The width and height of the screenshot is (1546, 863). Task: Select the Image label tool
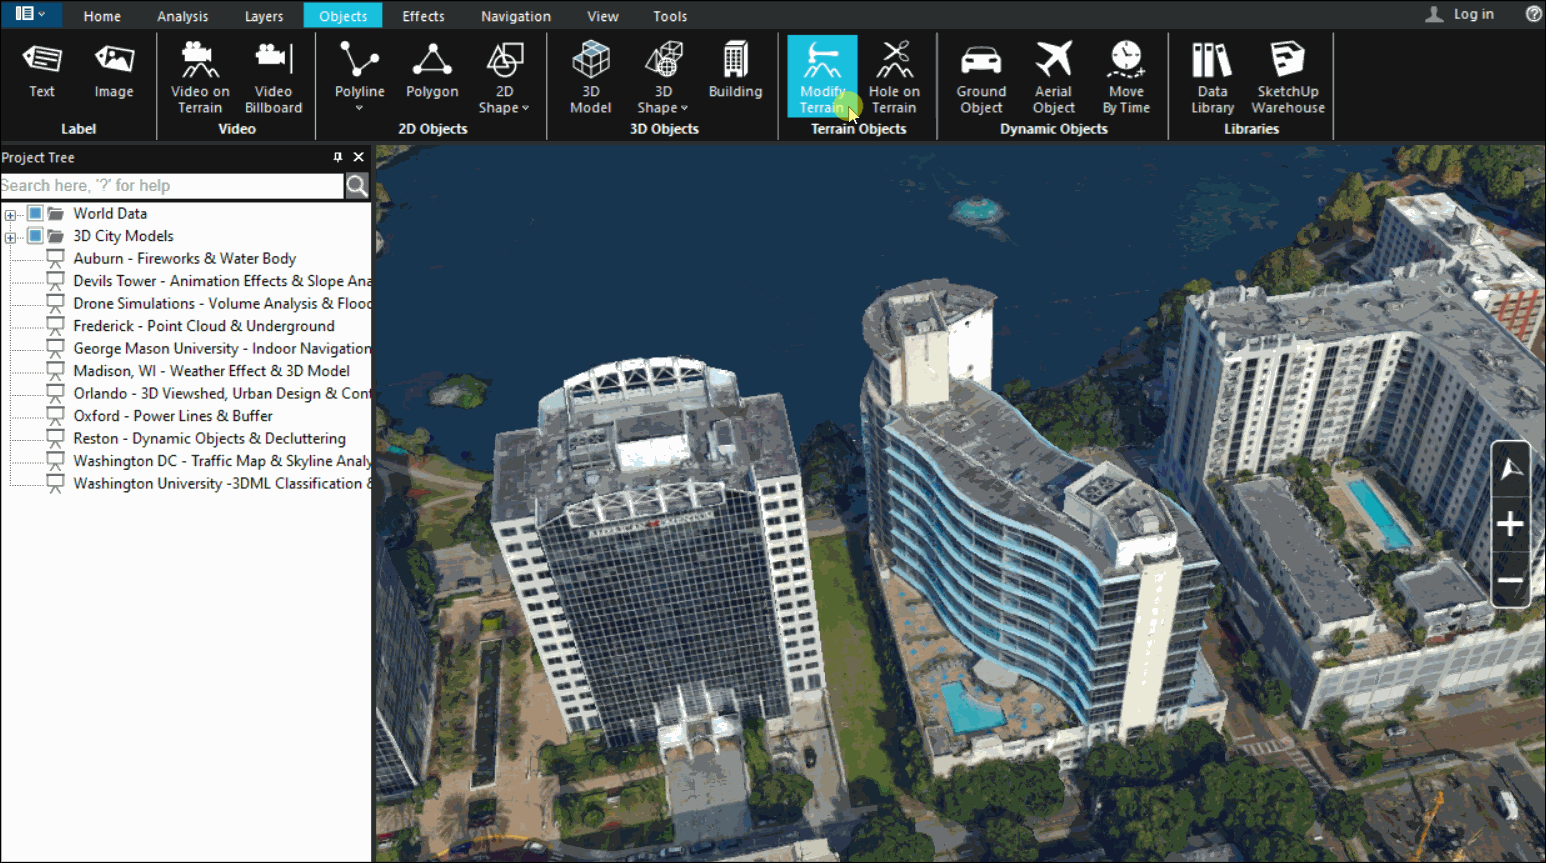tap(114, 71)
